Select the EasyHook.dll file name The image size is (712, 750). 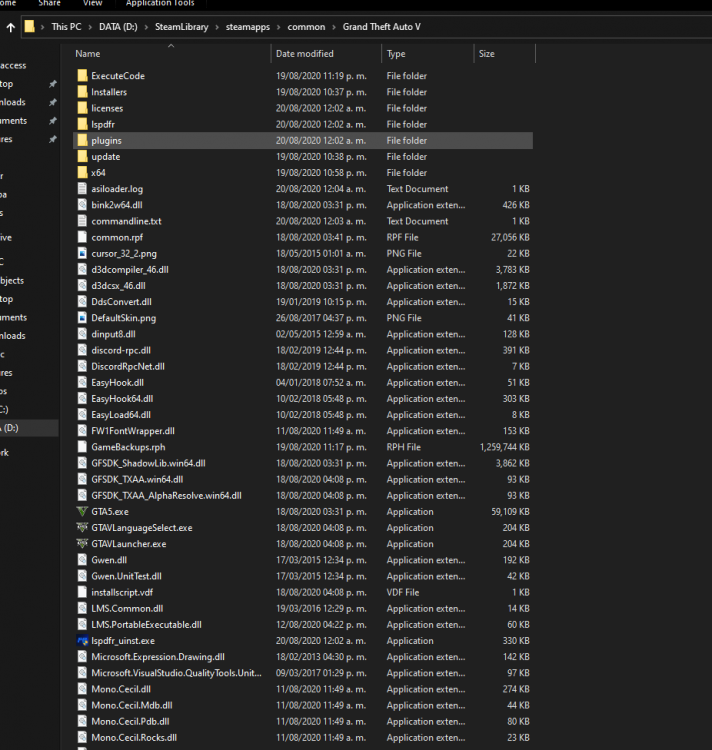coord(118,383)
